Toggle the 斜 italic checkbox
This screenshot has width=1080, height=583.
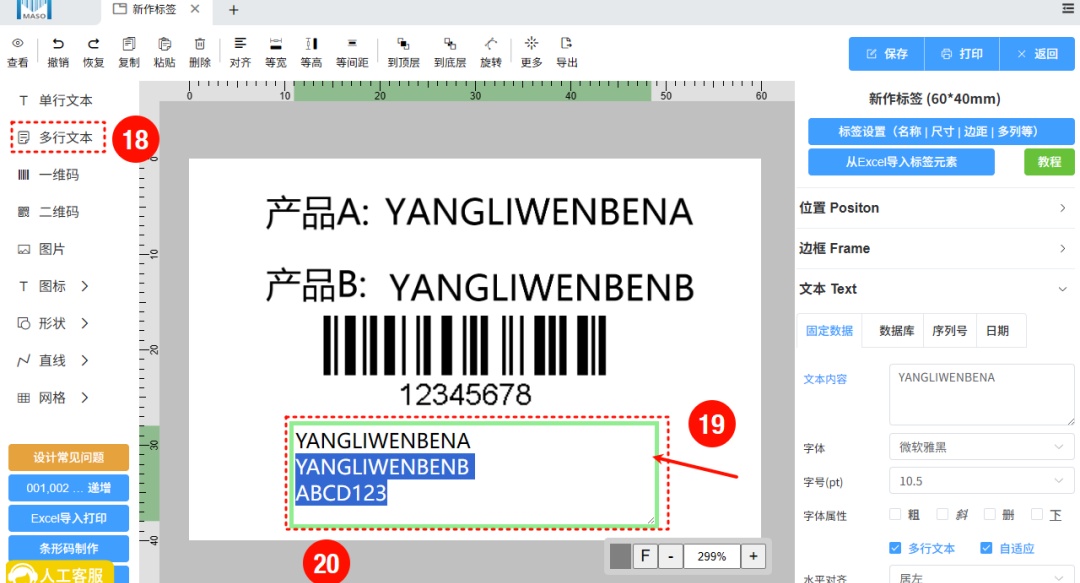click(x=942, y=514)
